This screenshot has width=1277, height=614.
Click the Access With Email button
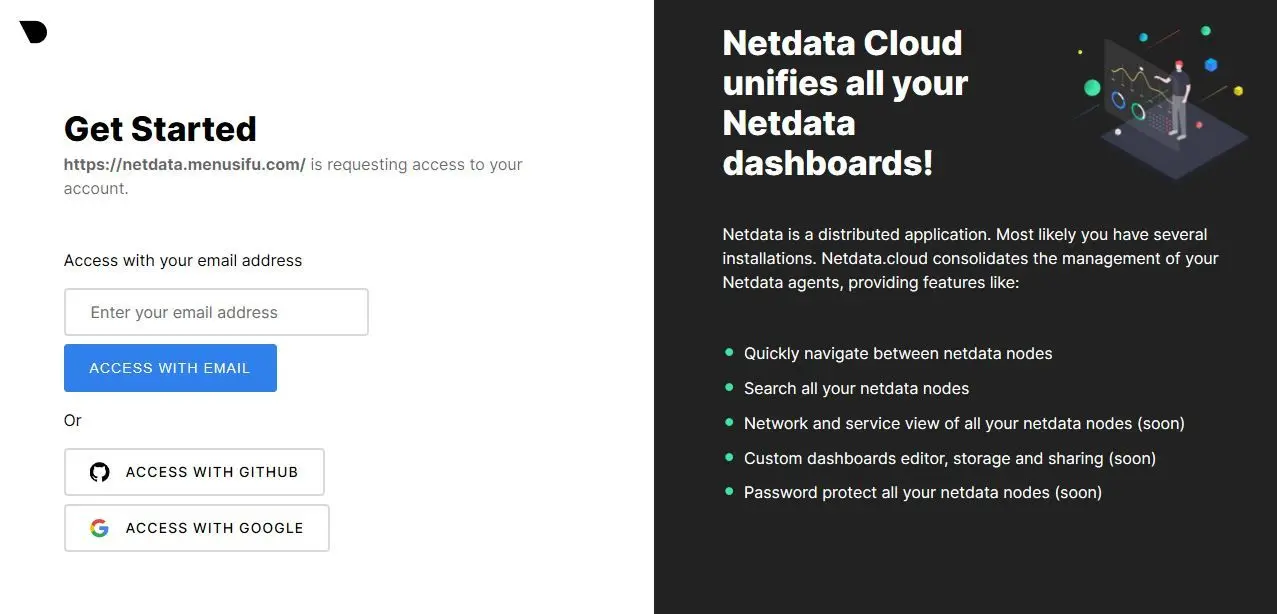[170, 368]
